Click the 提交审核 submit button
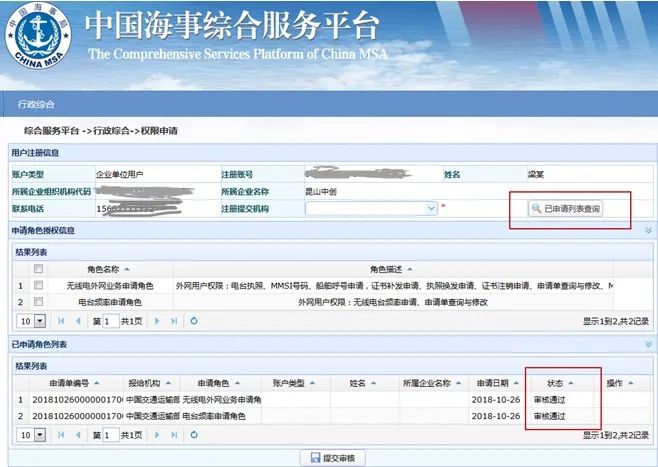This screenshot has width=658, height=467. point(333,458)
